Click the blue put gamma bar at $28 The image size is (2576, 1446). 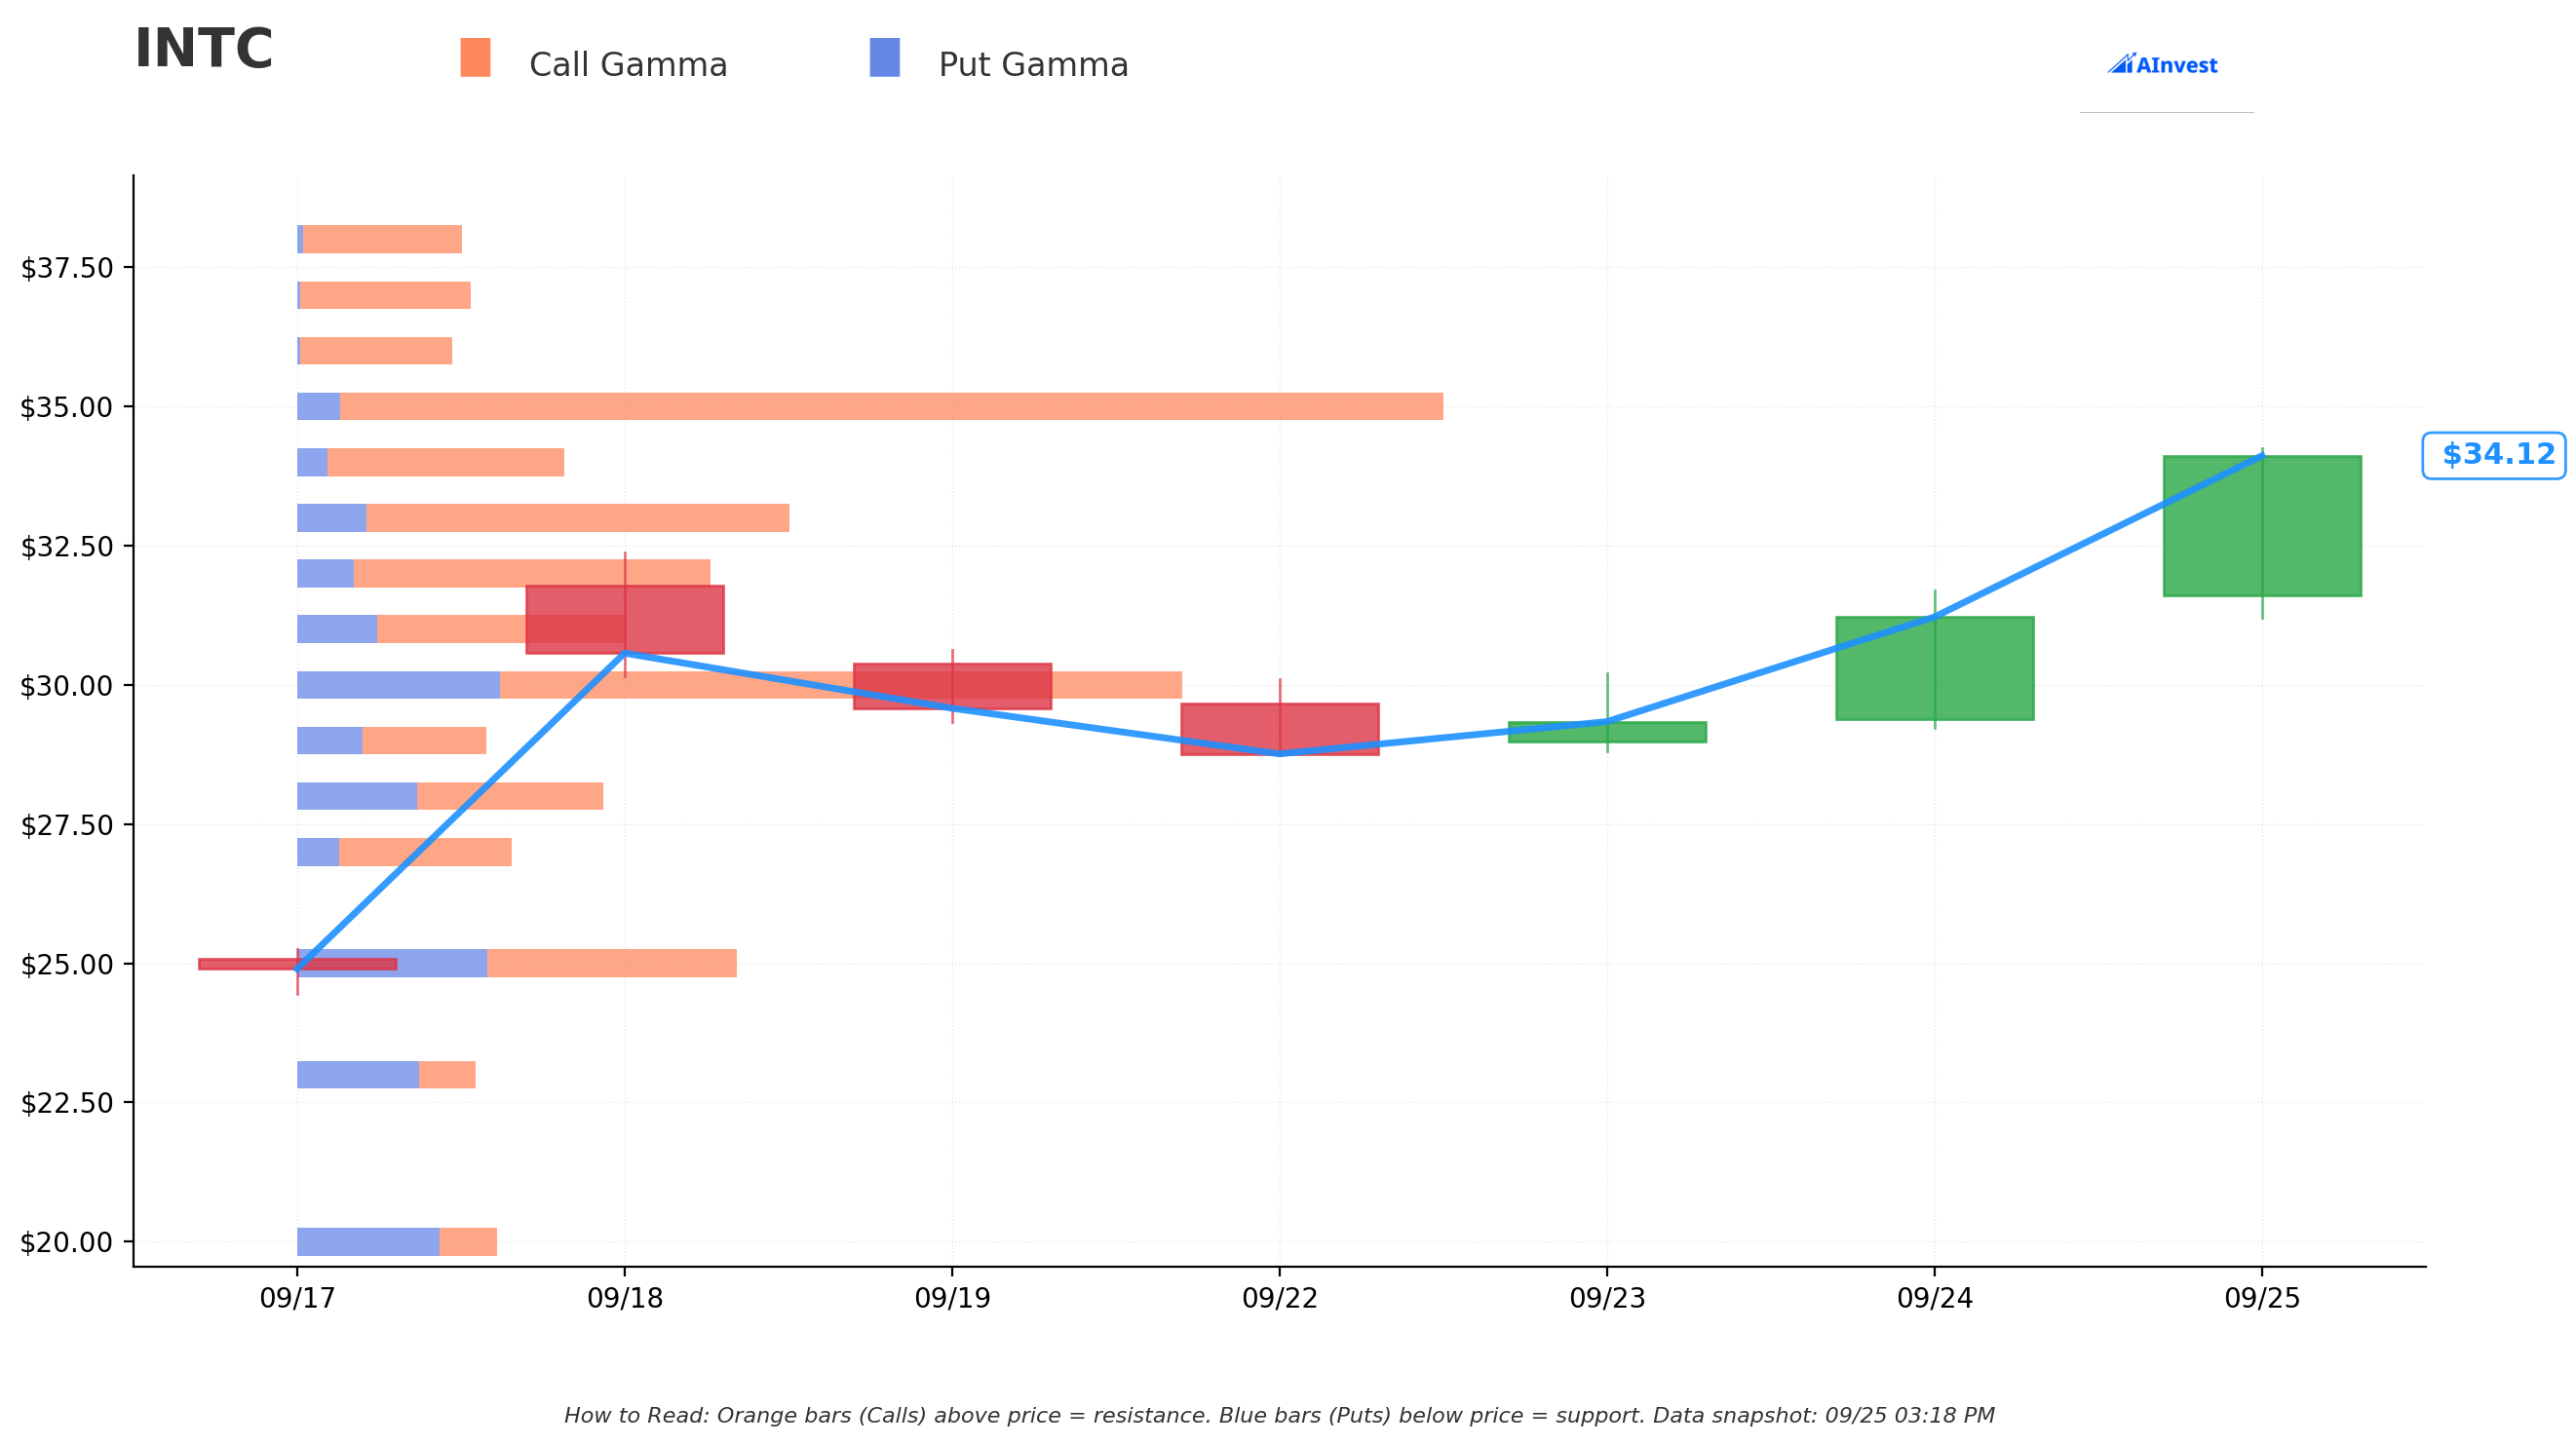point(357,797)
